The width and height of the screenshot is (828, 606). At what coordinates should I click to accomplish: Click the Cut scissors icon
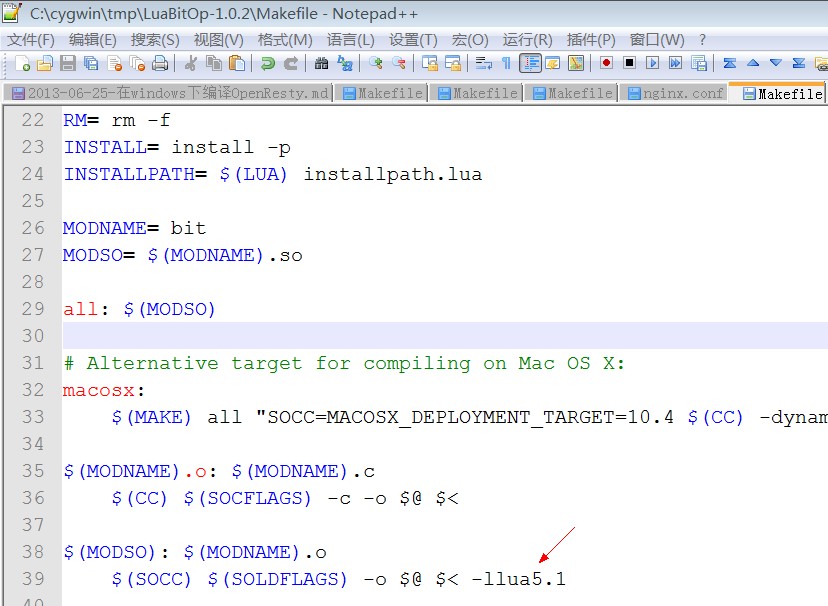coord(190,63)
